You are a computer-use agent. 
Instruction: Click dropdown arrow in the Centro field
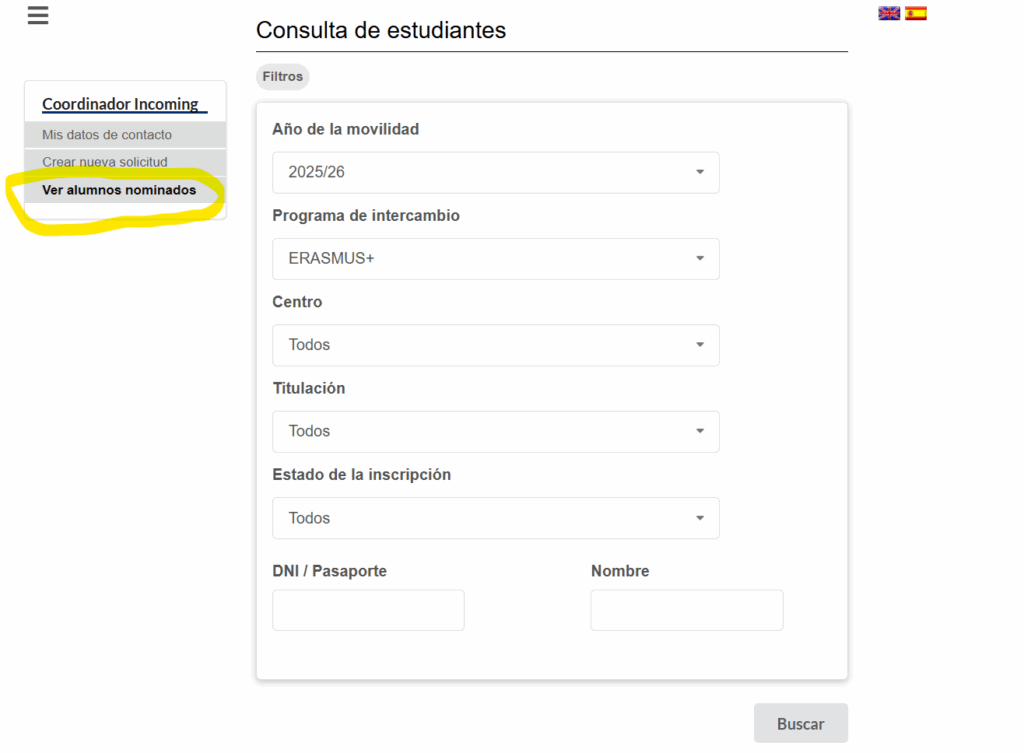(x=699, y=345)
